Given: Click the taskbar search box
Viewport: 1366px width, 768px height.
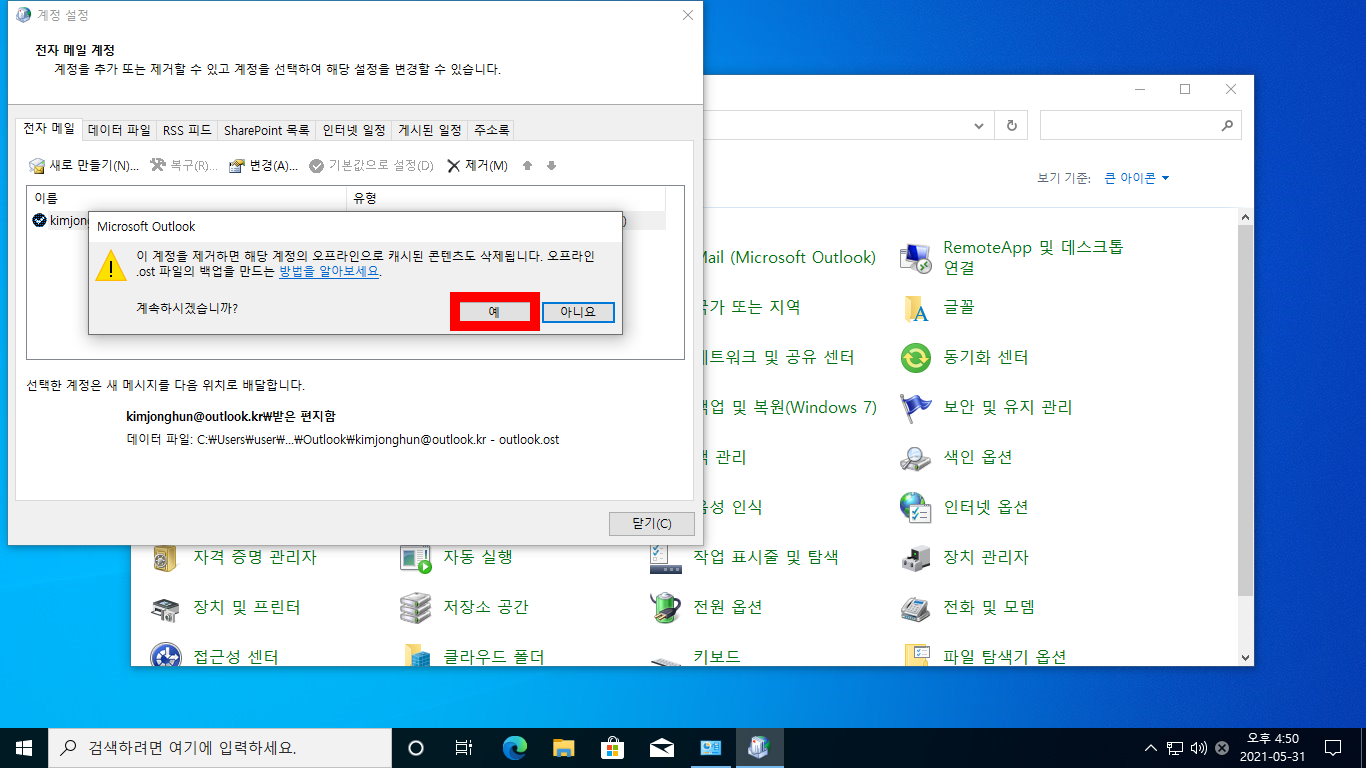Looking at the screenshot, I should pos(219,748).
